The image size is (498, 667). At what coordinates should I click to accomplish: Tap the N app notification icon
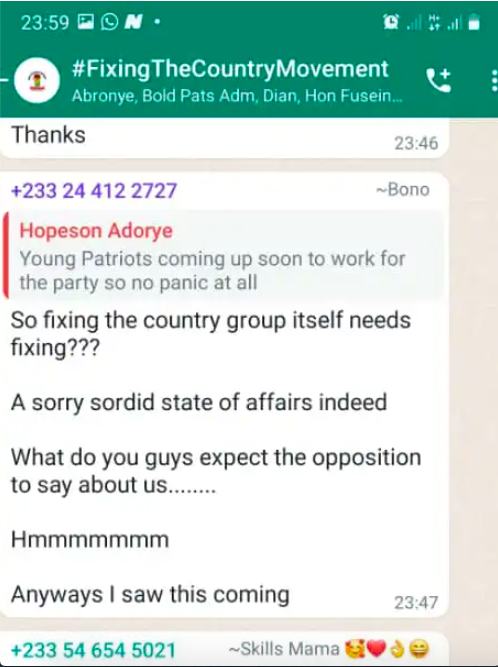[x=134, y=22]
